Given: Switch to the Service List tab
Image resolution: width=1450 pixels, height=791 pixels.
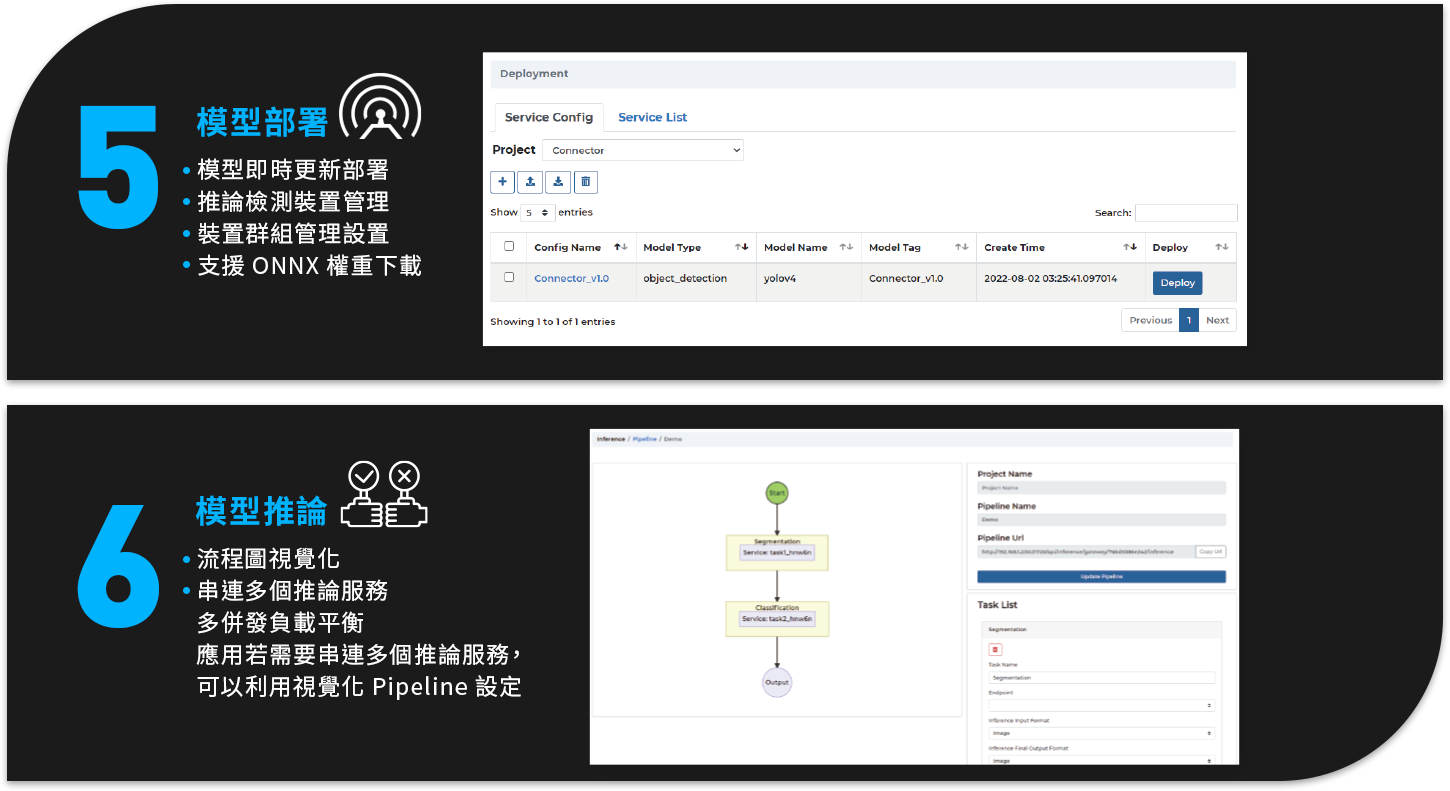Looking at the screenshot, I should point(652,117).
